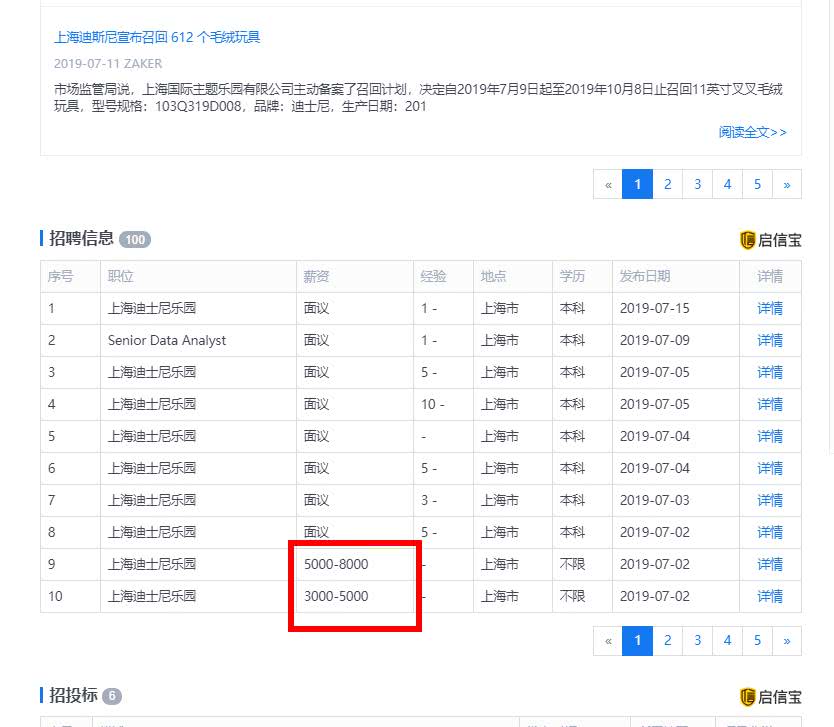The width and height of the screenshot is (834, 727).
Task: Open 详情 for job row 1
Action: 770,308
